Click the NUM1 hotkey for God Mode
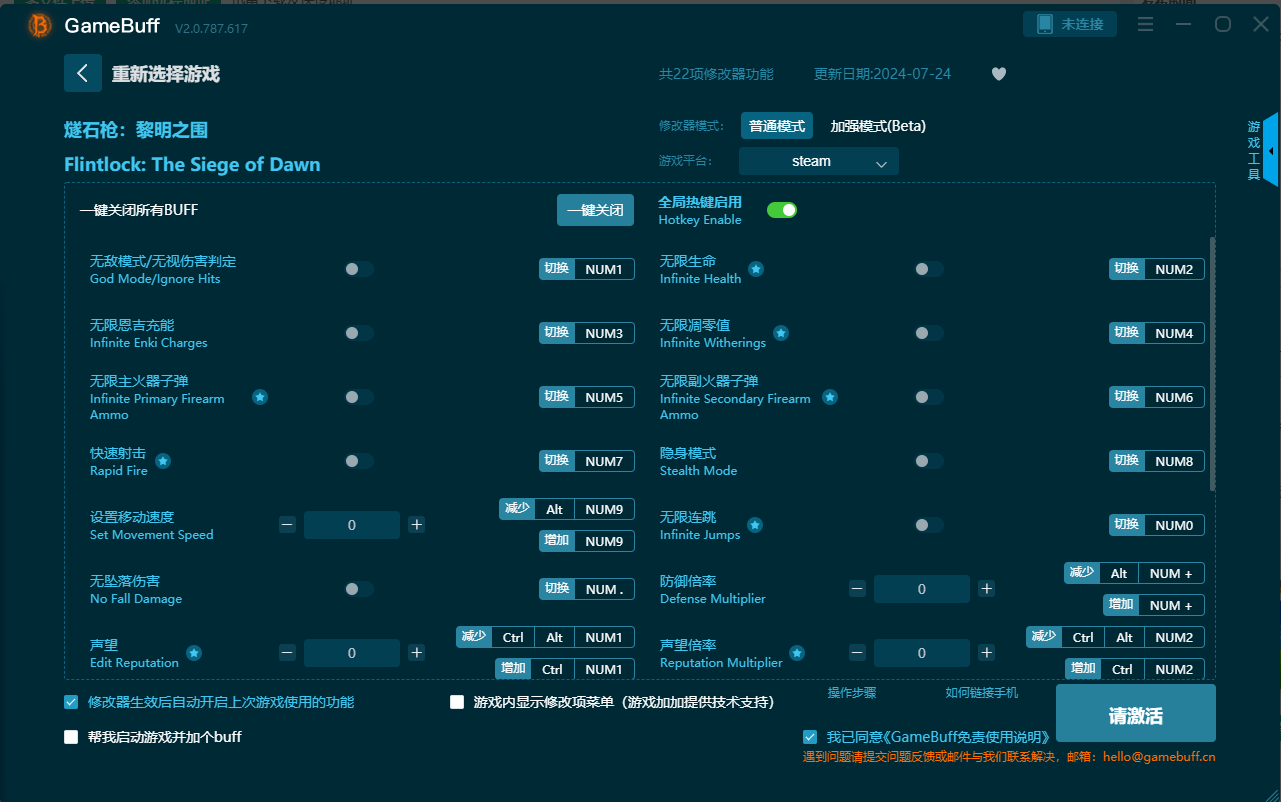This screenshot has width=1281, height=802. point(604,269)
